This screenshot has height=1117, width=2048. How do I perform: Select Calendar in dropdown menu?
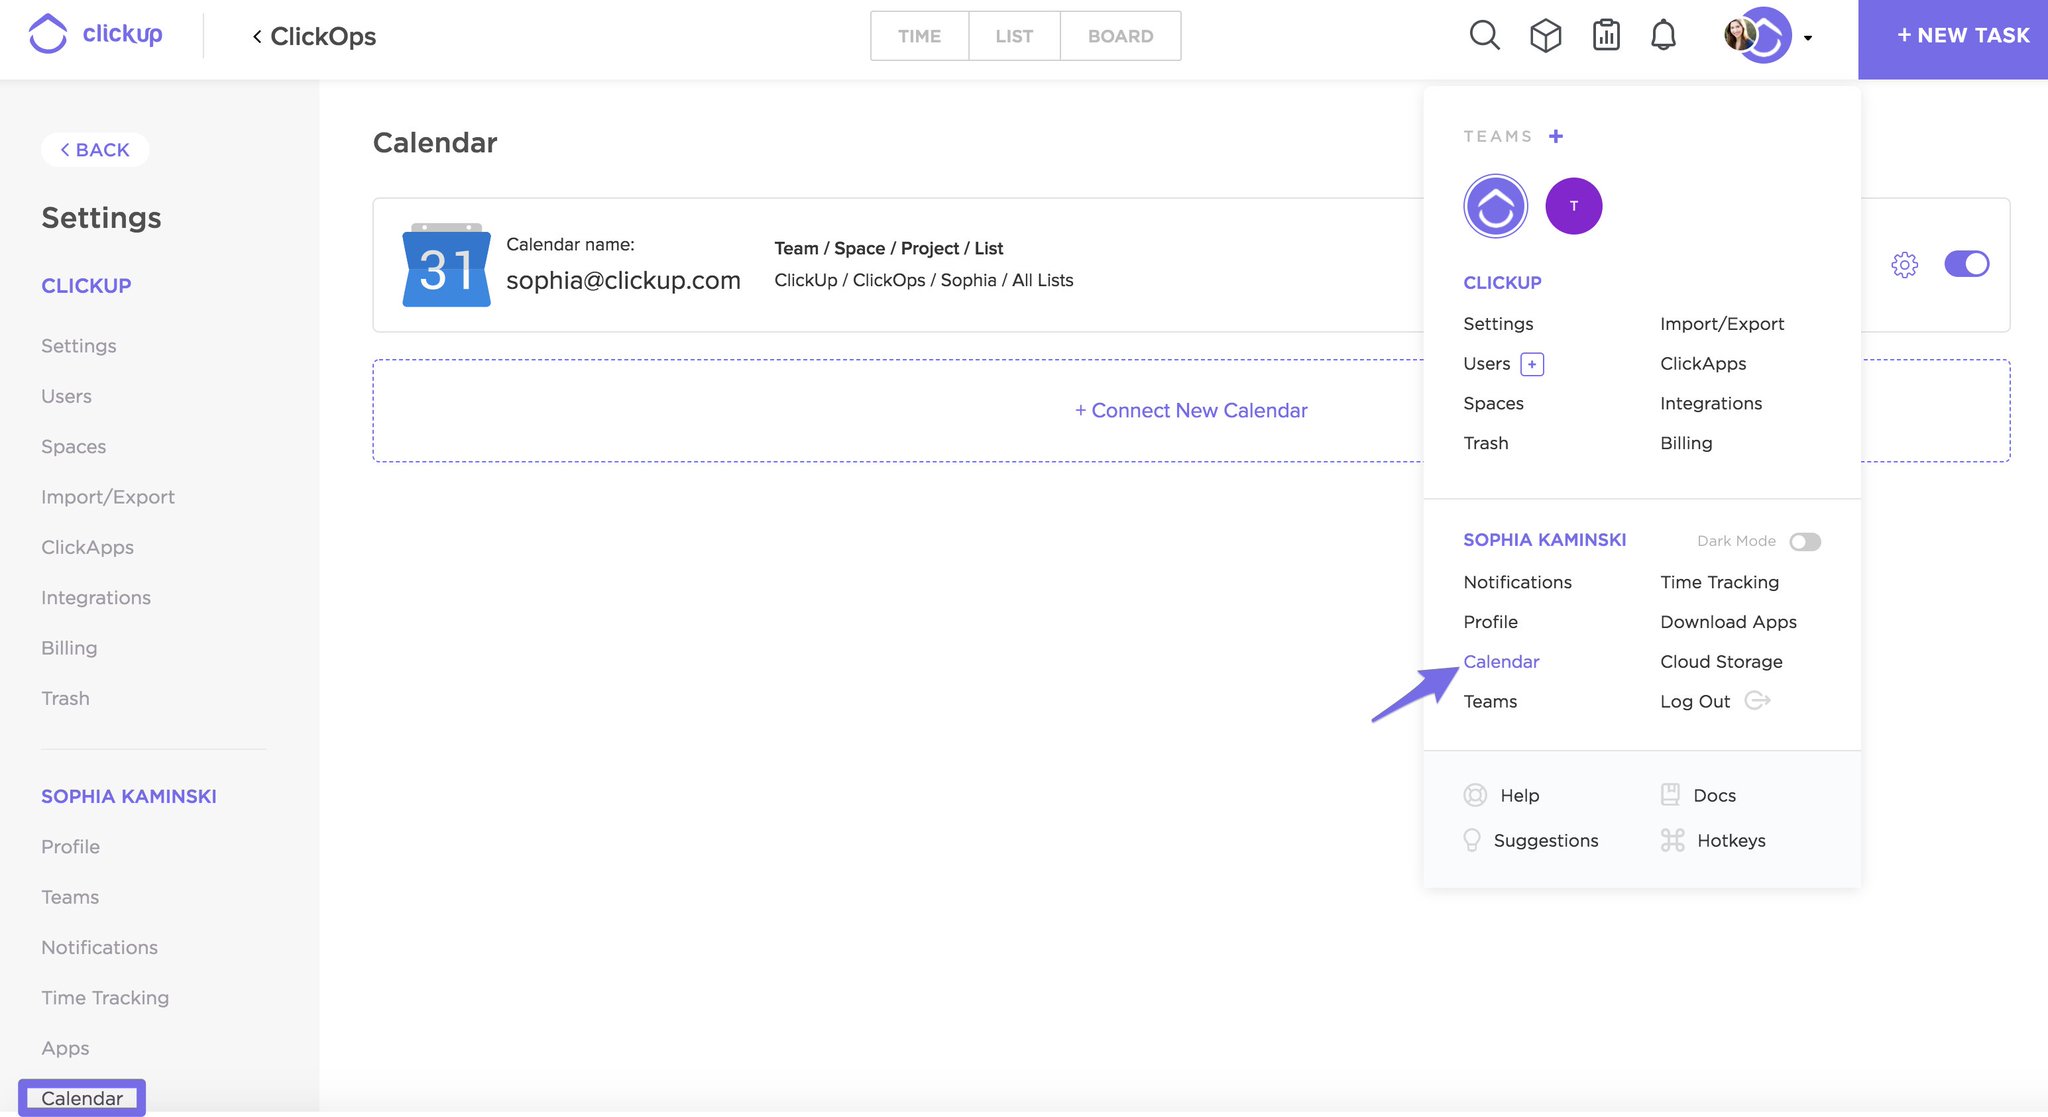click(x=1501, y=662)
